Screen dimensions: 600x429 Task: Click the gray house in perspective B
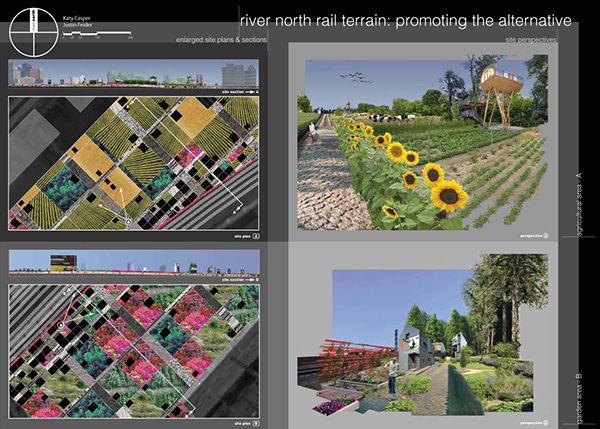(416, 348)
